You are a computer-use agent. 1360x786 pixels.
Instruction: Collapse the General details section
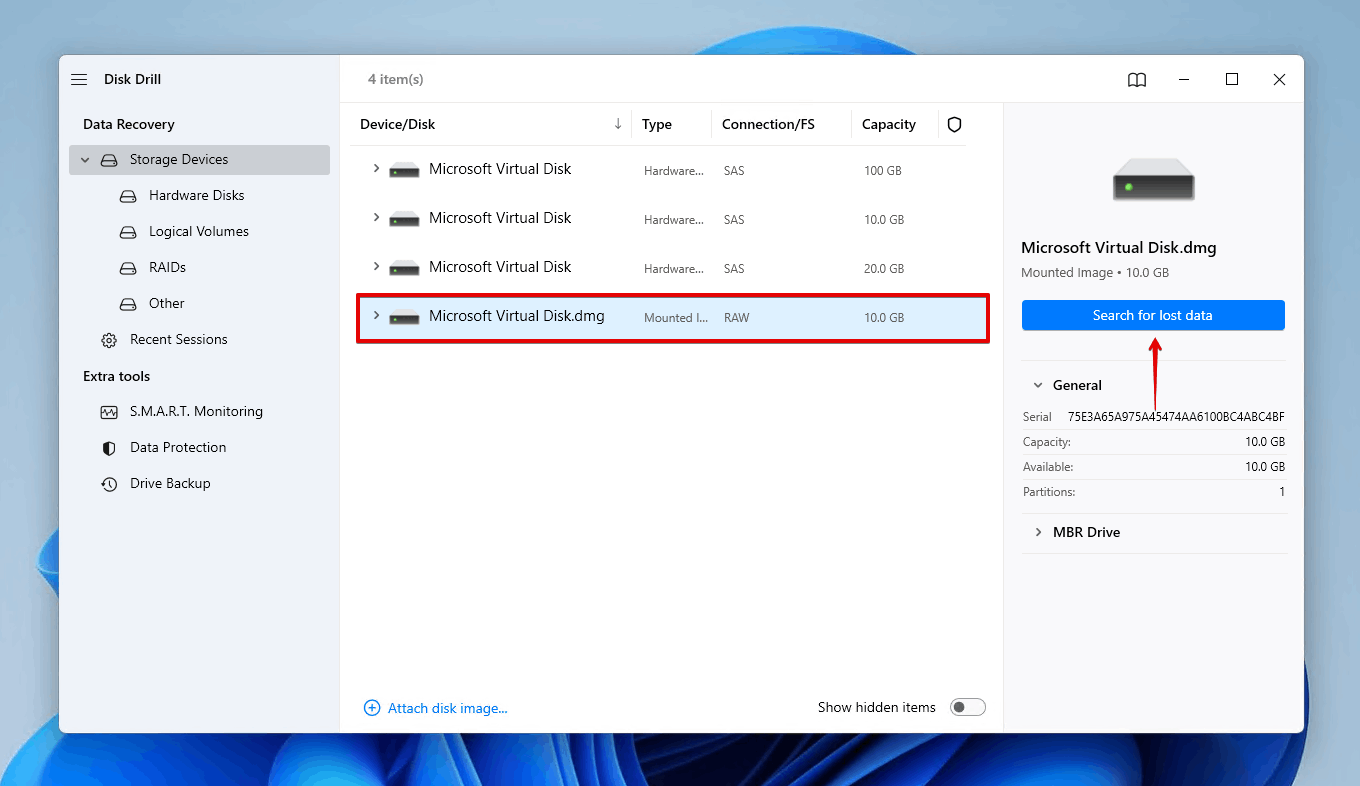click(1037, 384)
